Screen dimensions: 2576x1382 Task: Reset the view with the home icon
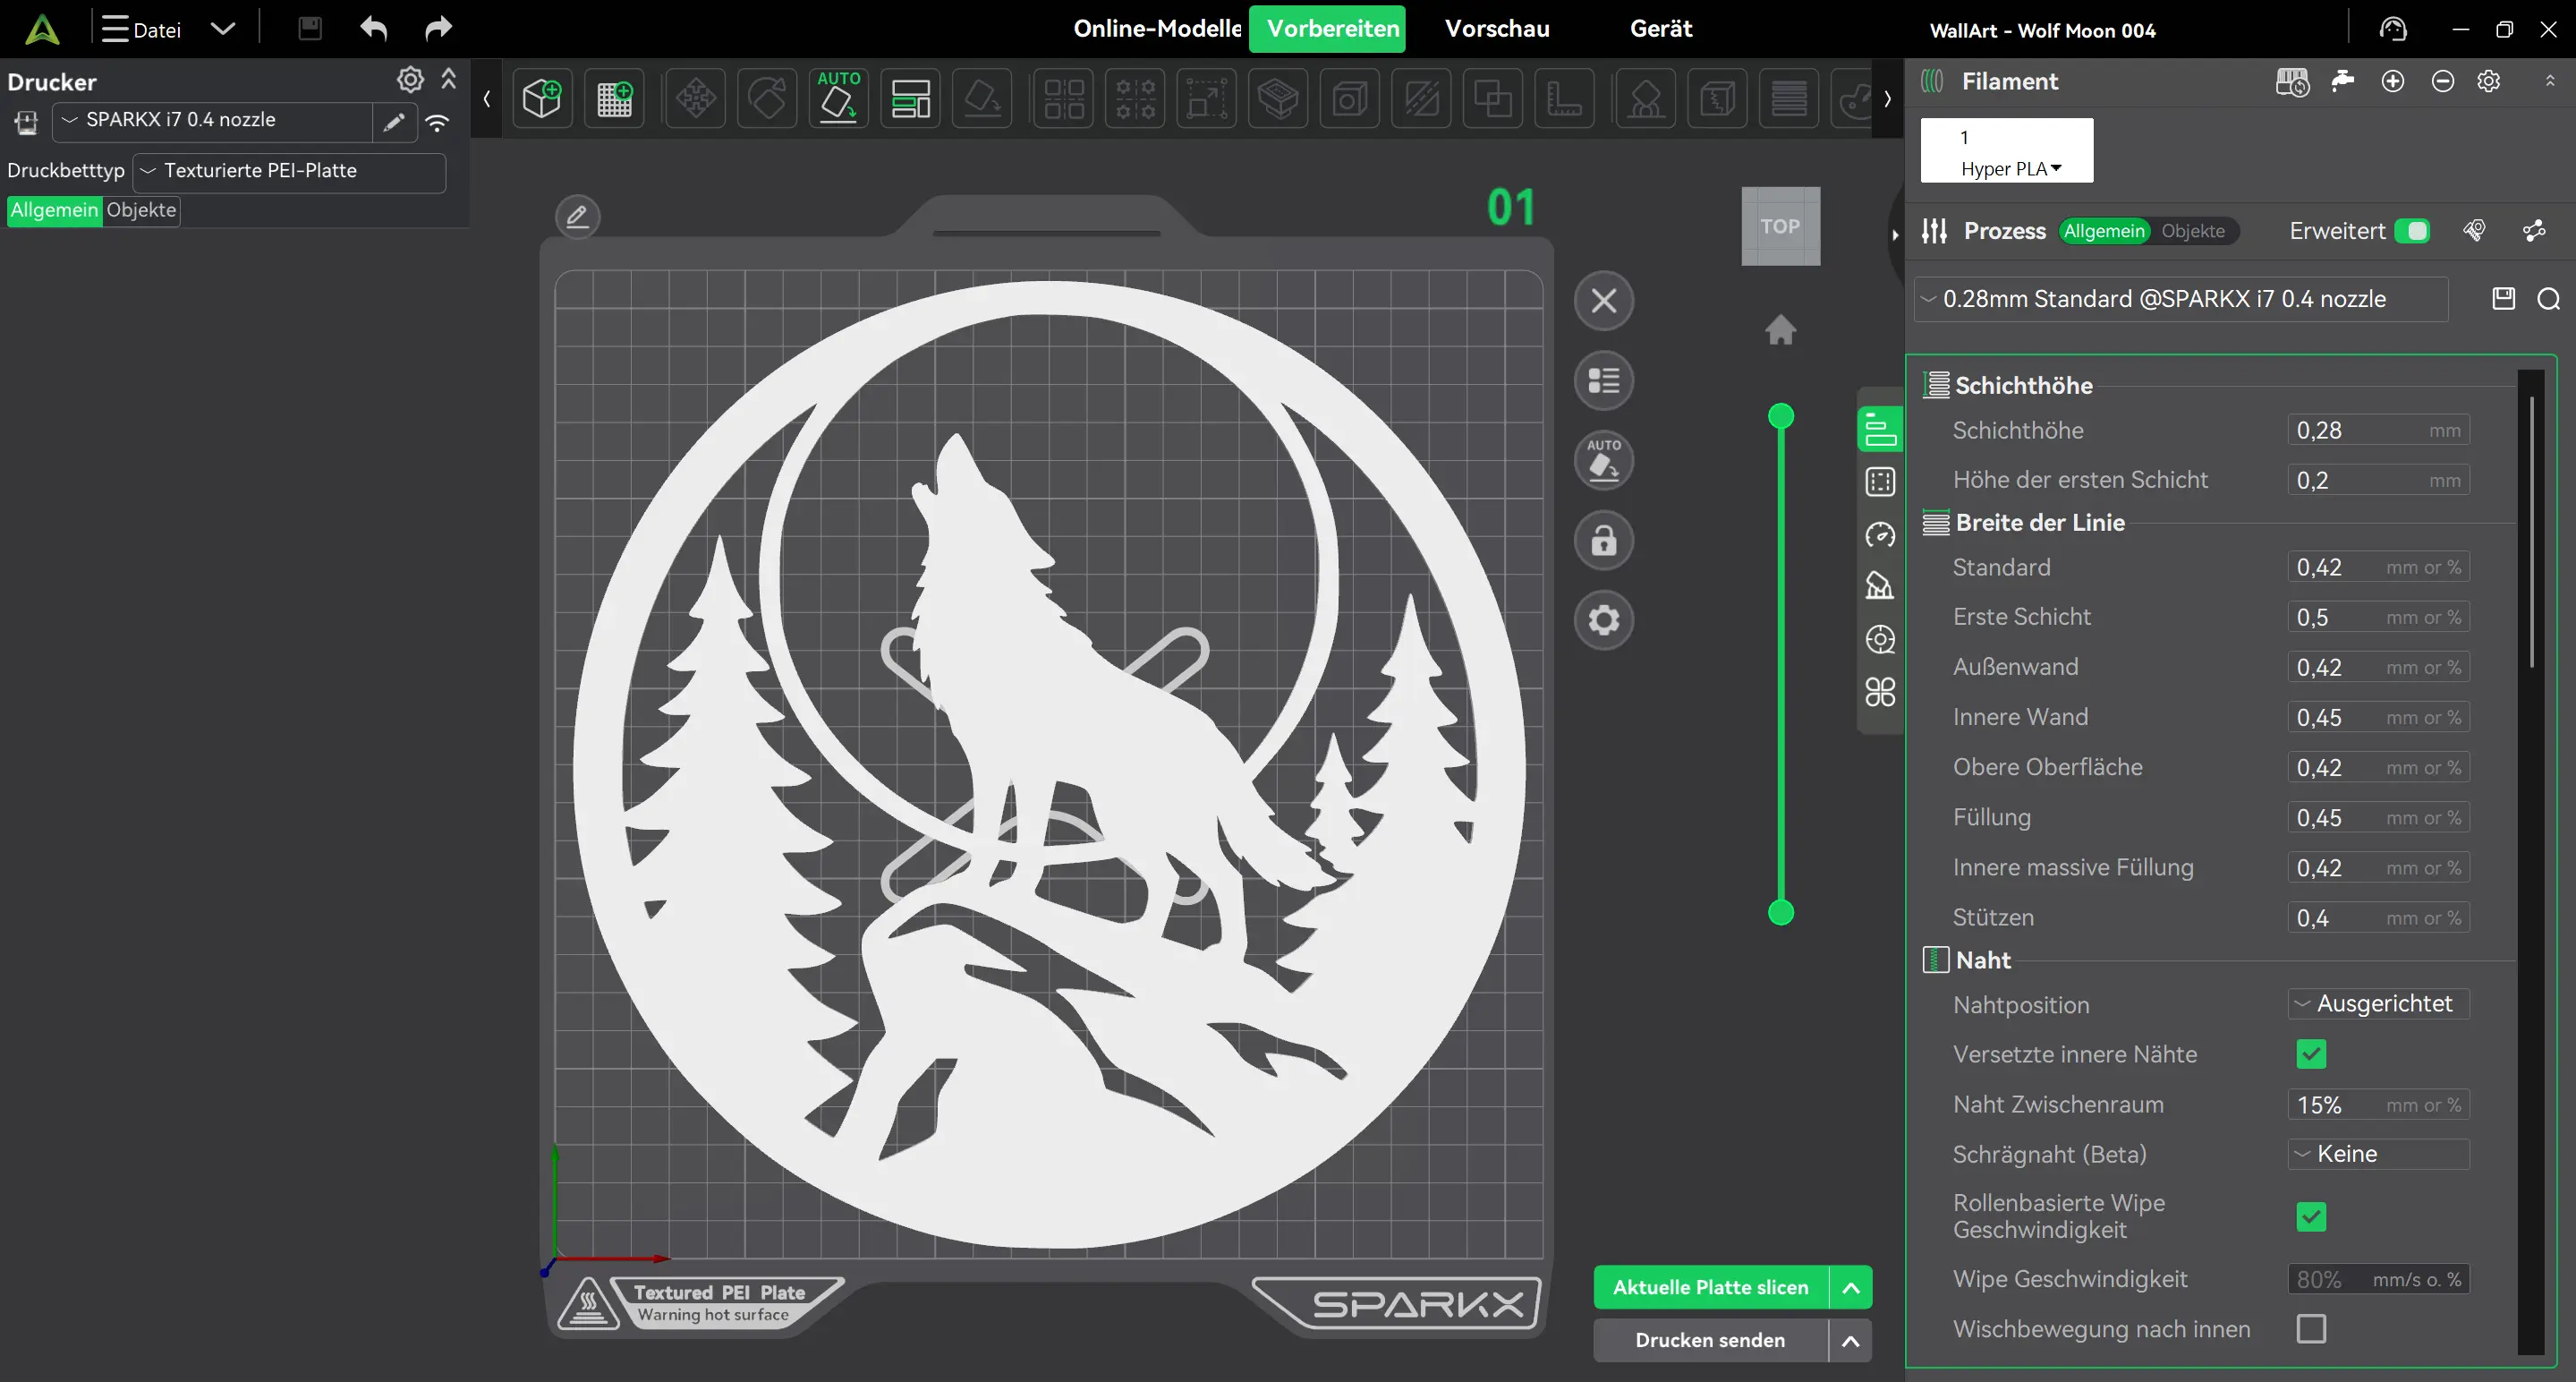(1780, 329)
